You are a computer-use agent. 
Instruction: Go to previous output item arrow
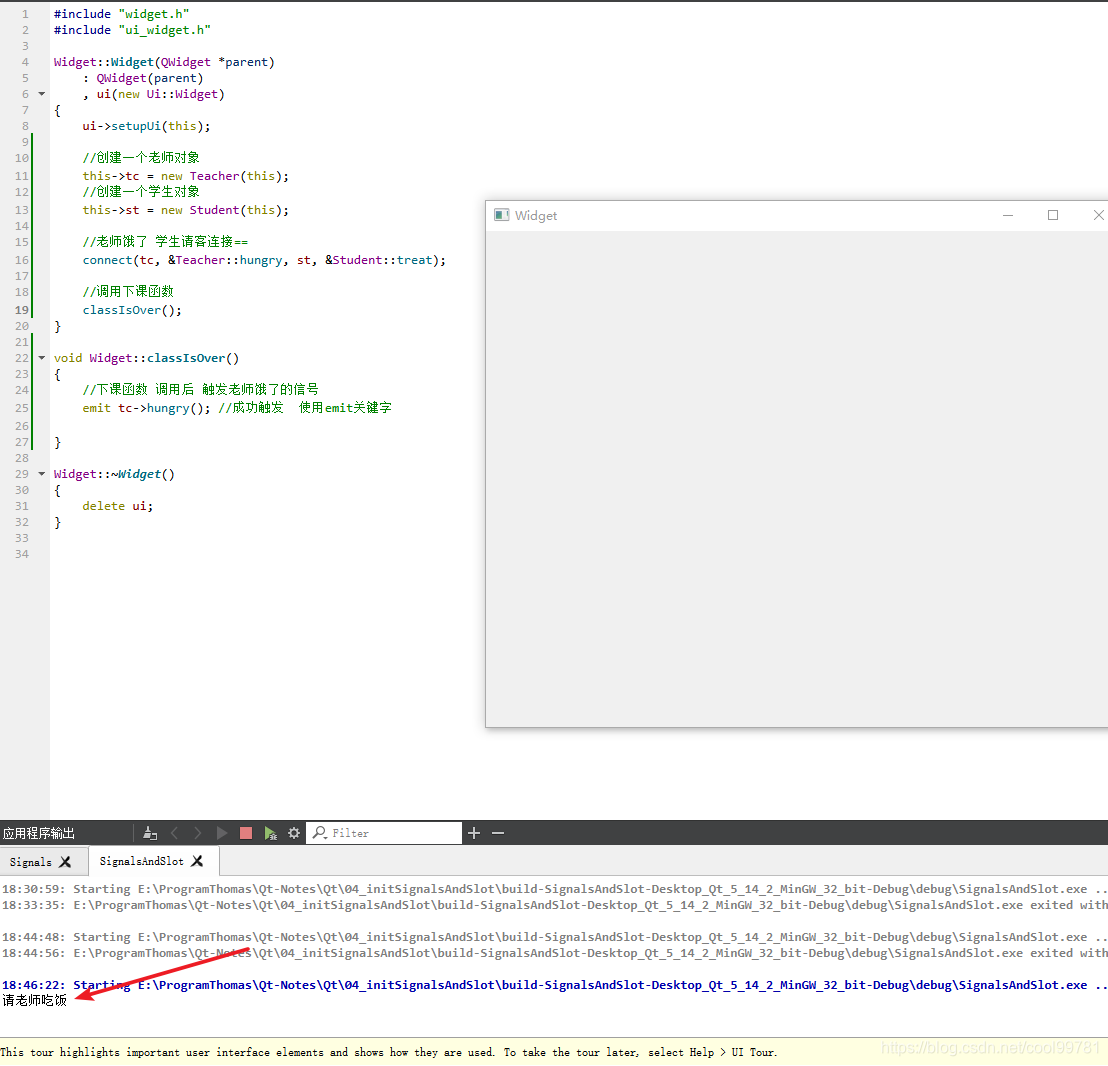tap(175, 833)
